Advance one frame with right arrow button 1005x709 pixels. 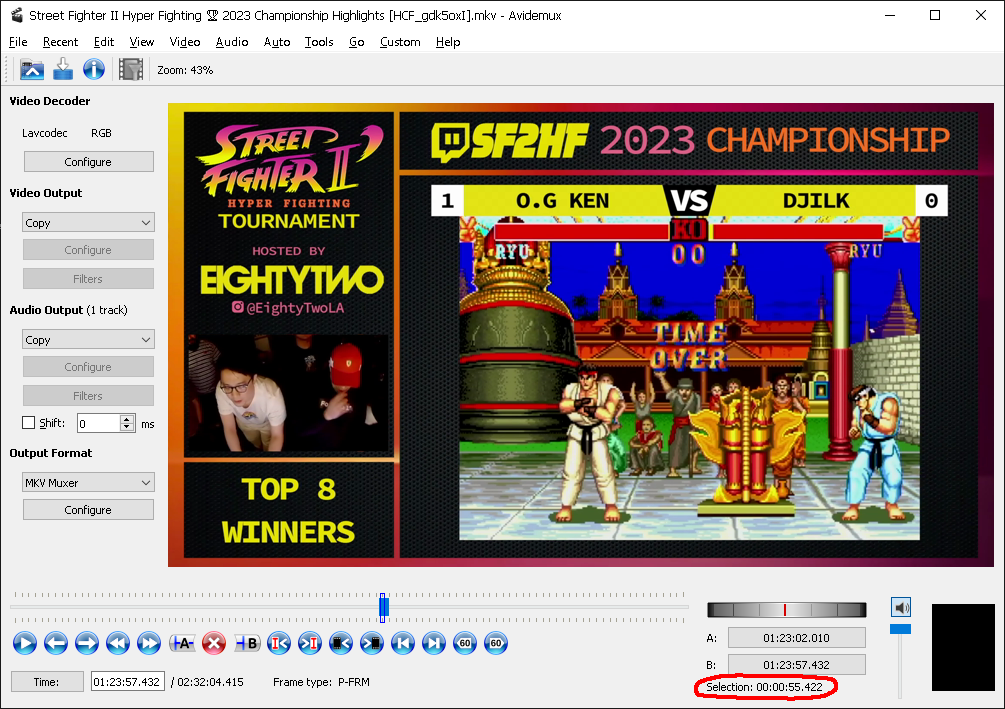point(87,643)
